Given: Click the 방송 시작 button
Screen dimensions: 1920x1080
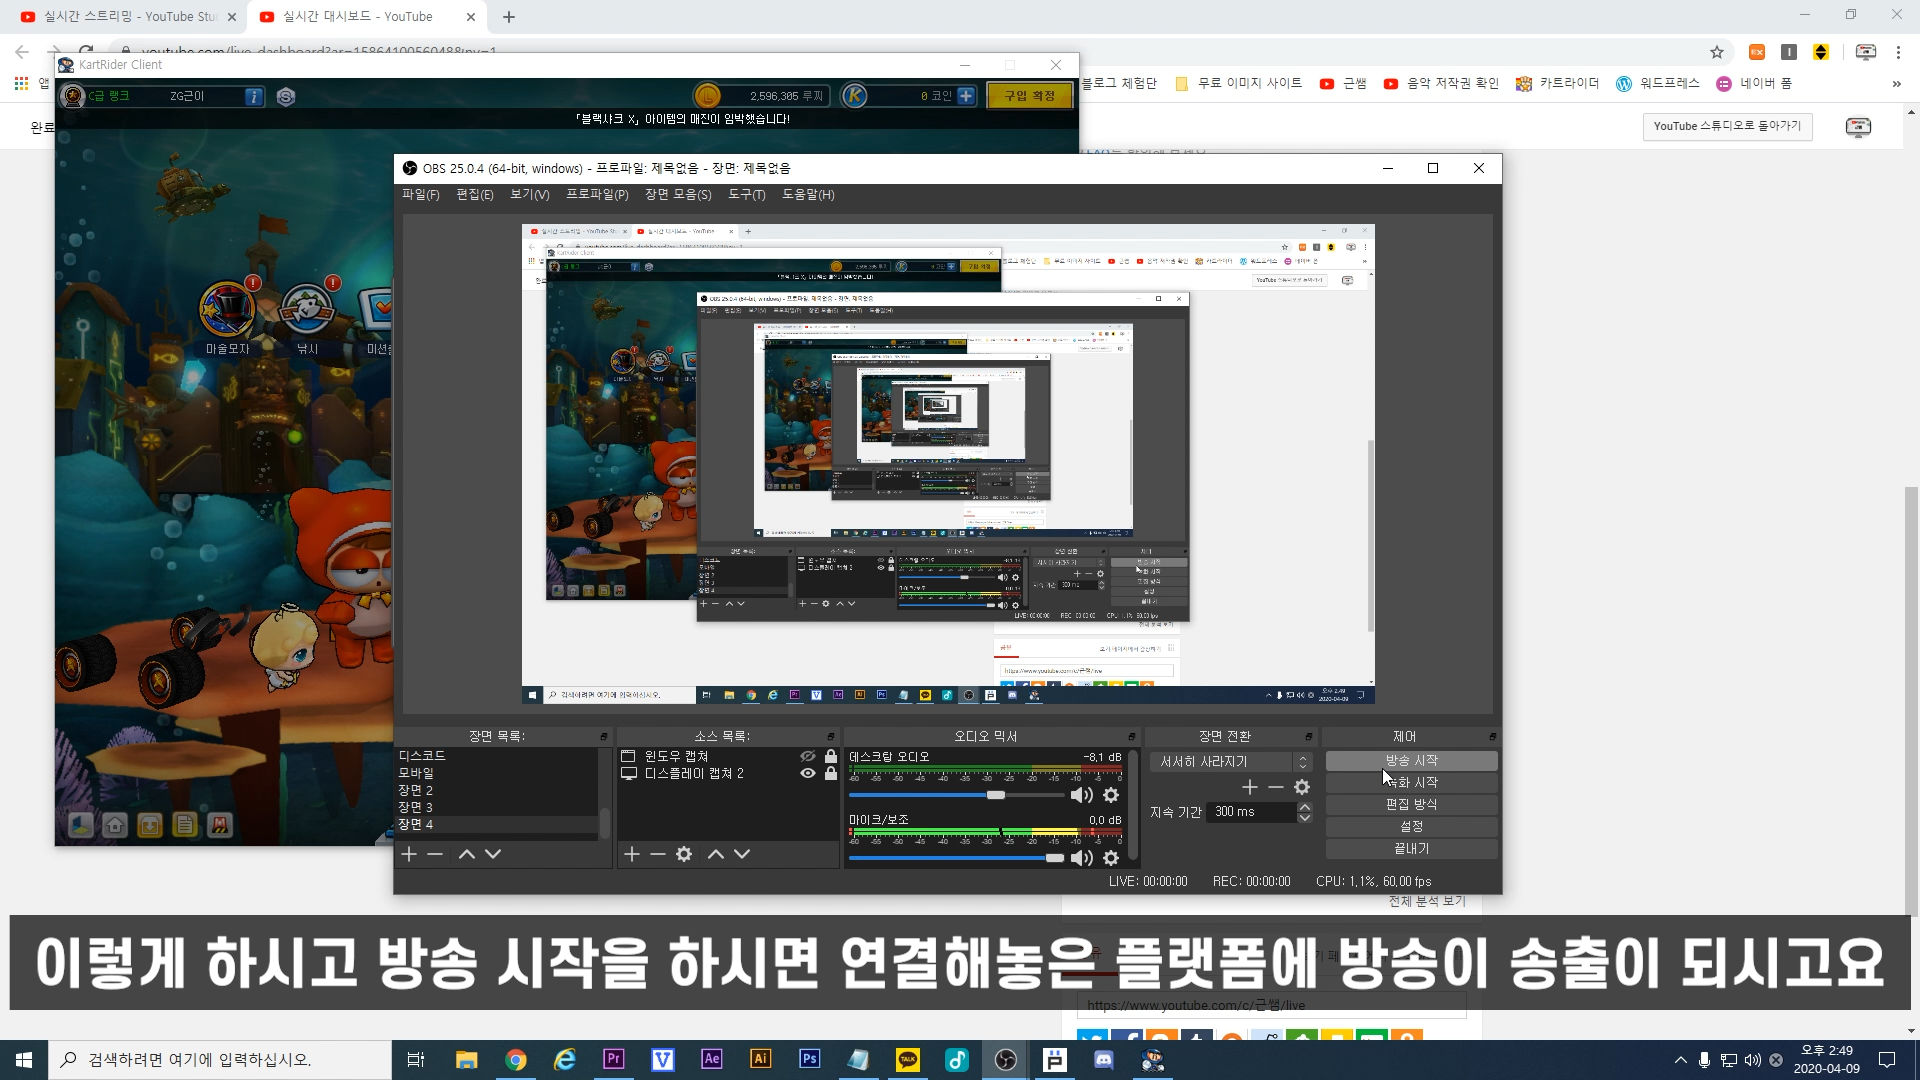Looking at the screenshot, I should (x=1411, y=761).
